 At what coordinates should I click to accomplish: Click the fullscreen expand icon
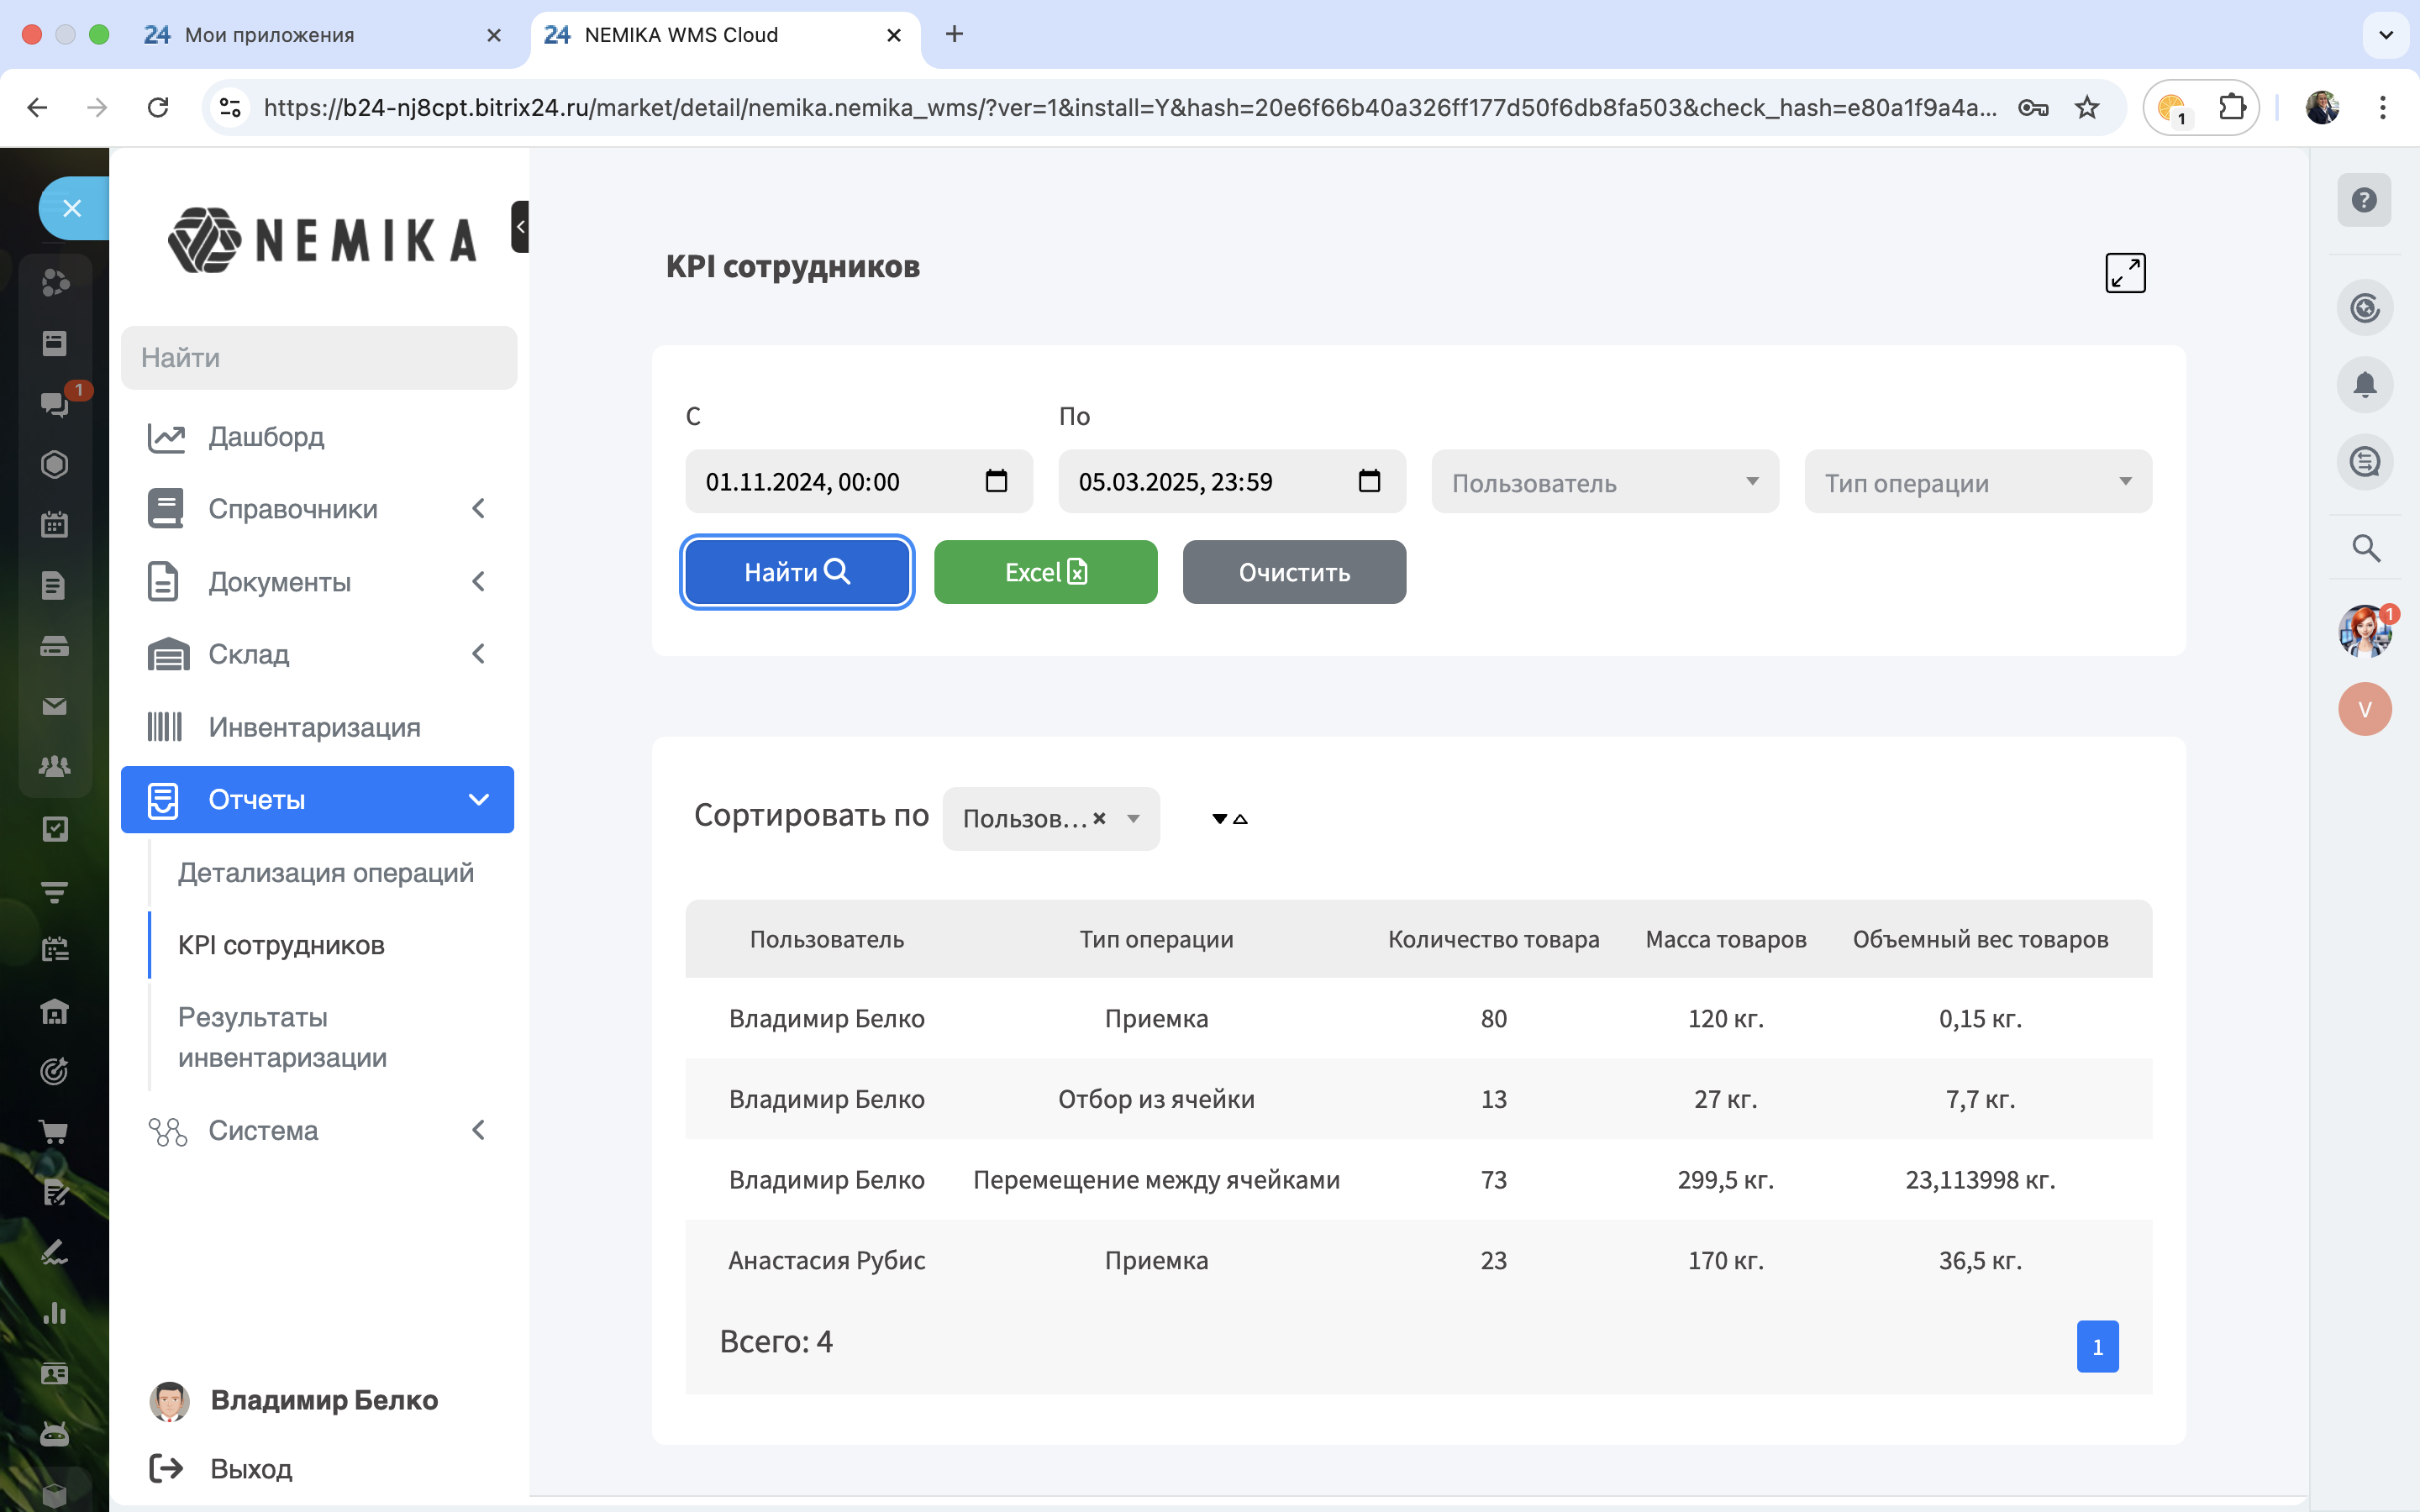tap(2124, 272)
